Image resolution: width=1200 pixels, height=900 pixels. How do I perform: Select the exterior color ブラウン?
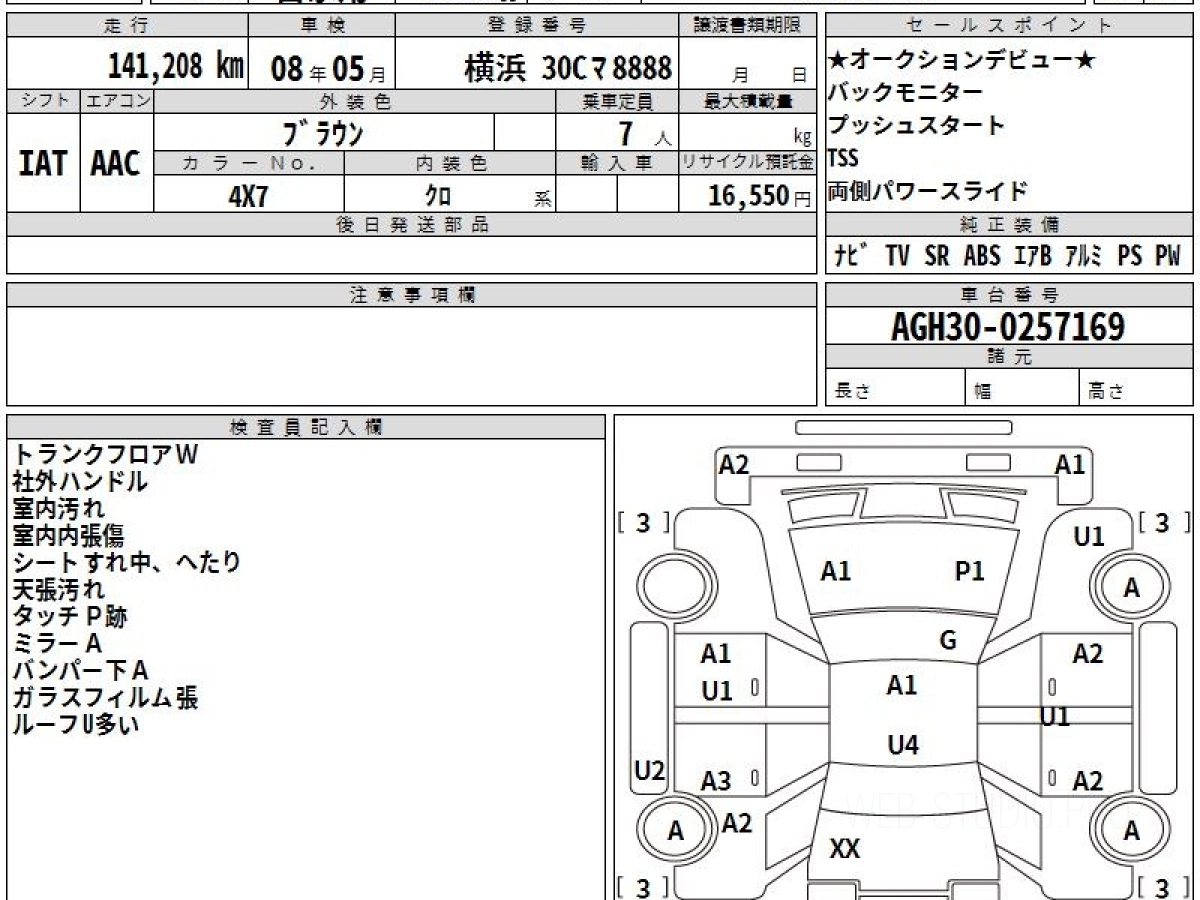(x=322, y=132)
